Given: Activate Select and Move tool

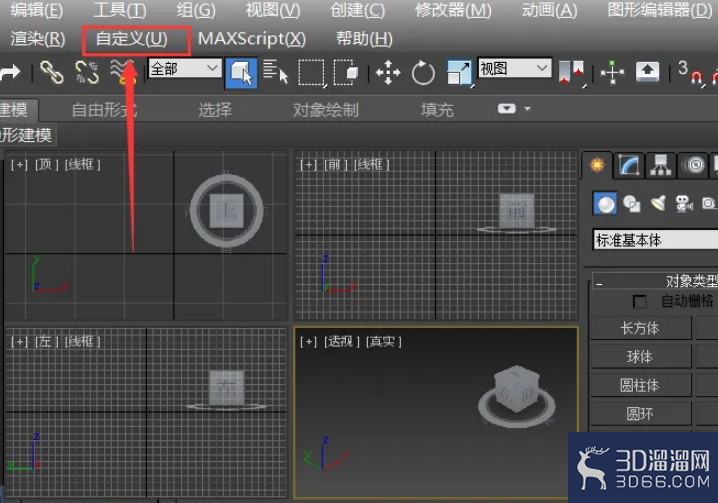Looking at the screenshot, I should point(388,72).
